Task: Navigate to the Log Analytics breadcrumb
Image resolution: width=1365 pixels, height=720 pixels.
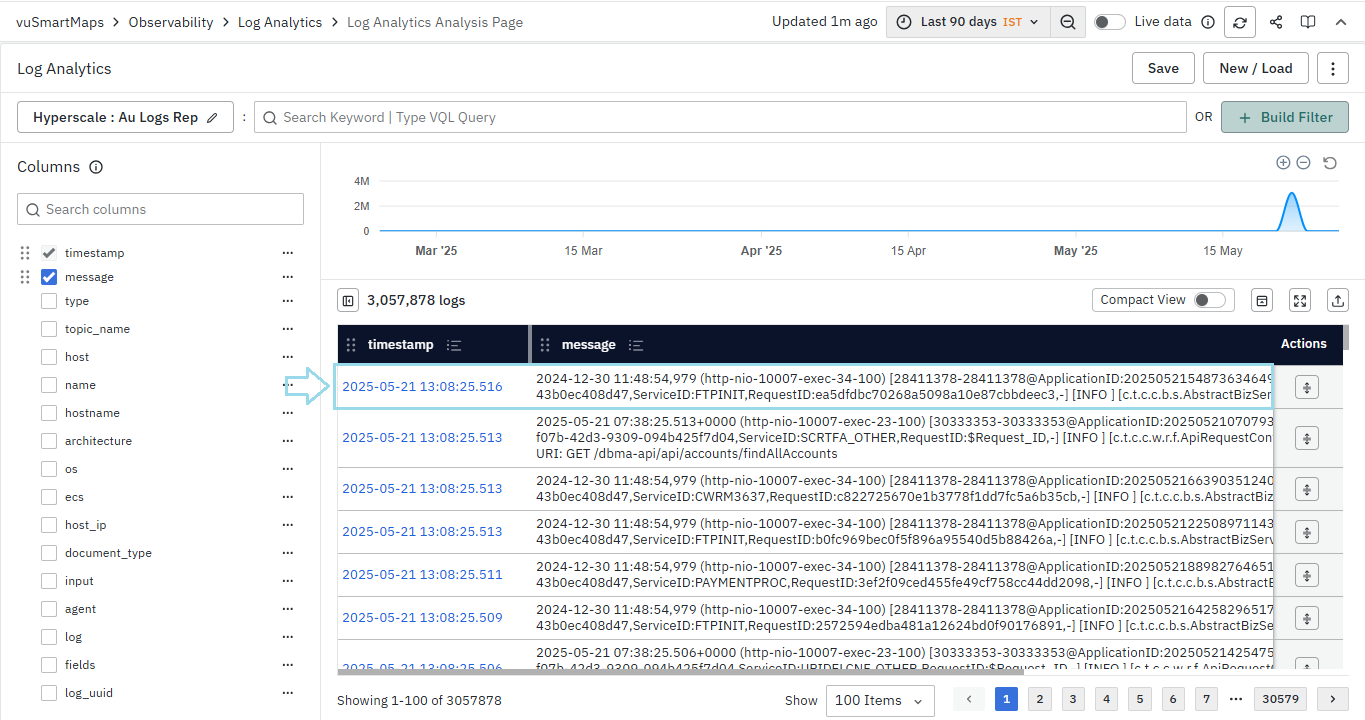Action: pos(280,21)
